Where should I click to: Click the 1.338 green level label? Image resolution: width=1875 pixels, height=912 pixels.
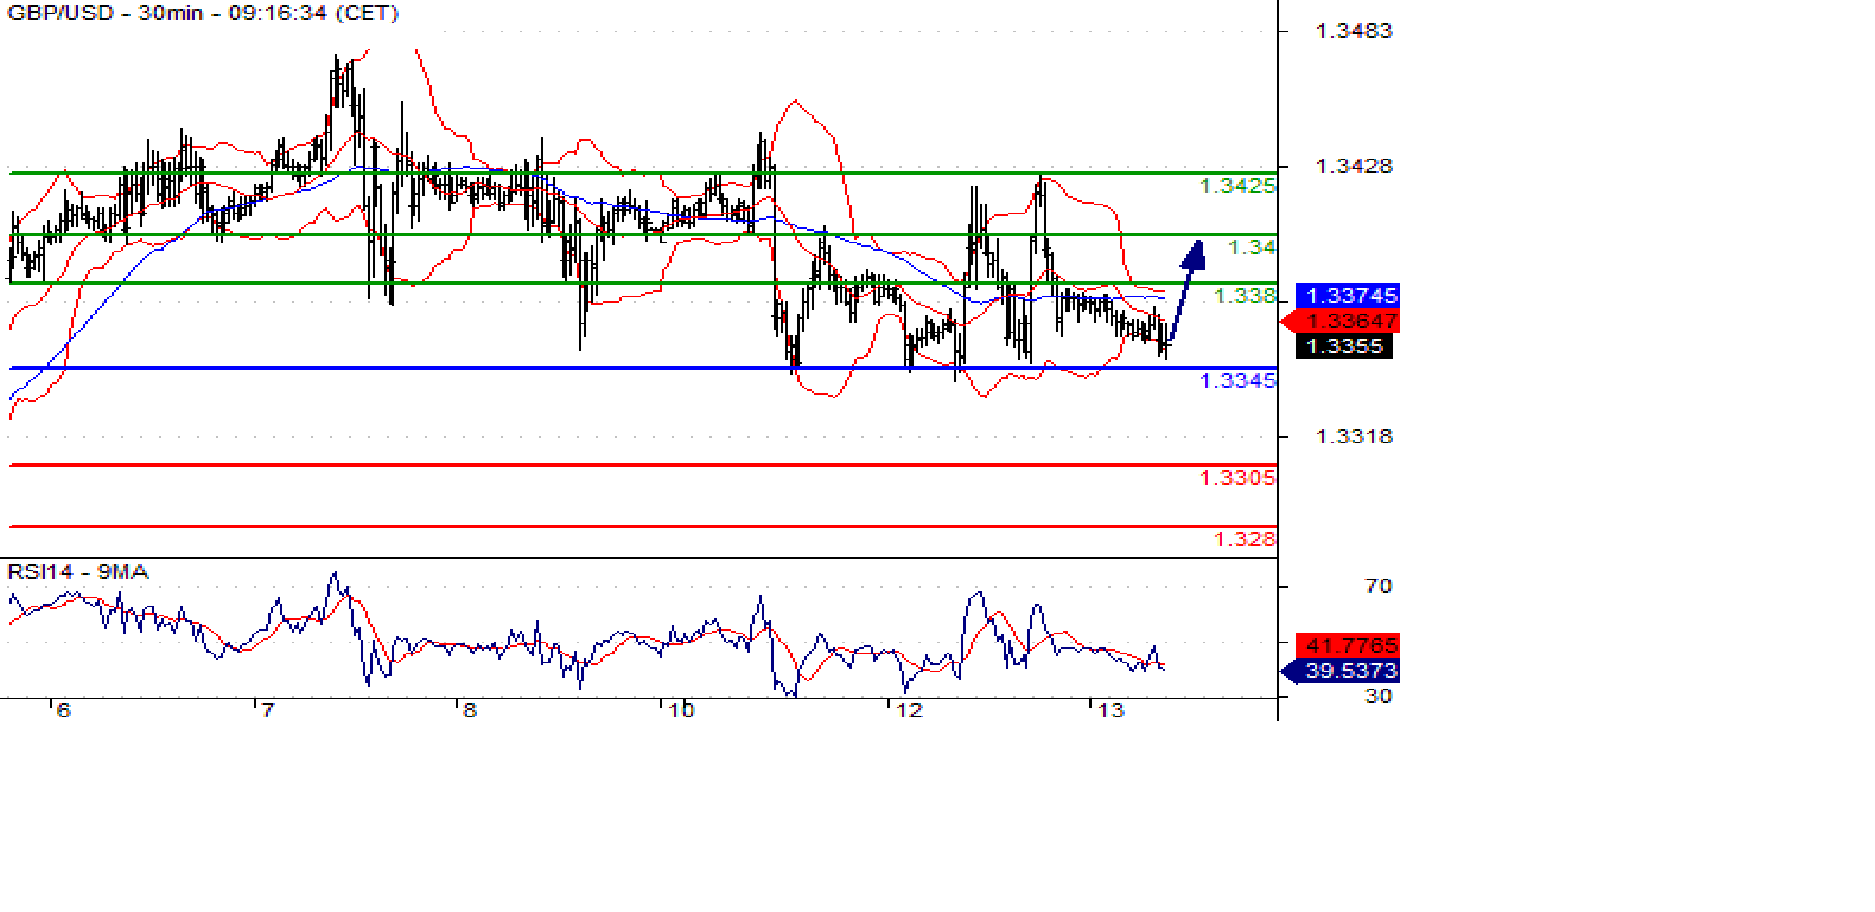pos(1245,296)
